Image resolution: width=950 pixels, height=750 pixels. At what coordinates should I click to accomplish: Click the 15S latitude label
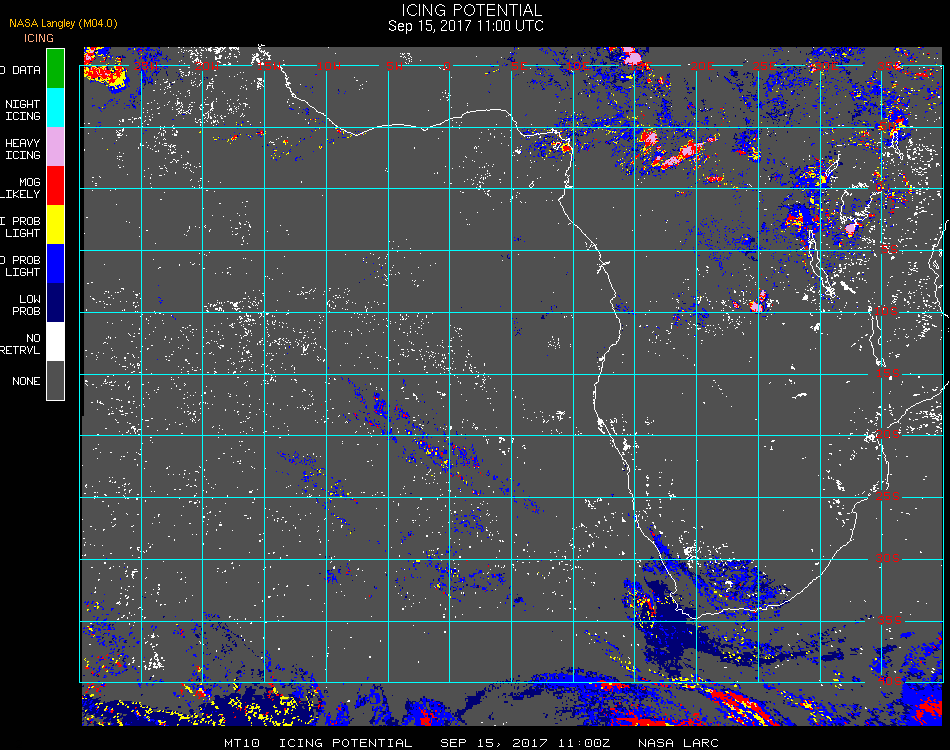[x=888, y=373]
